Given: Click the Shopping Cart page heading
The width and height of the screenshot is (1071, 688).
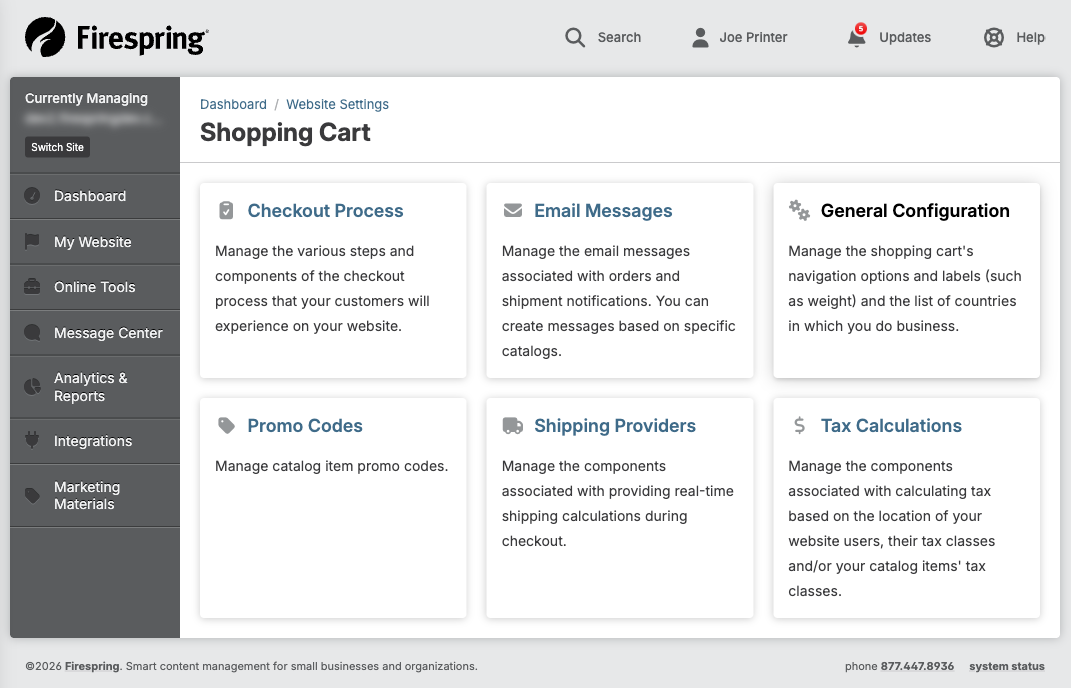Looking at the screenshot, I should 286,133.
